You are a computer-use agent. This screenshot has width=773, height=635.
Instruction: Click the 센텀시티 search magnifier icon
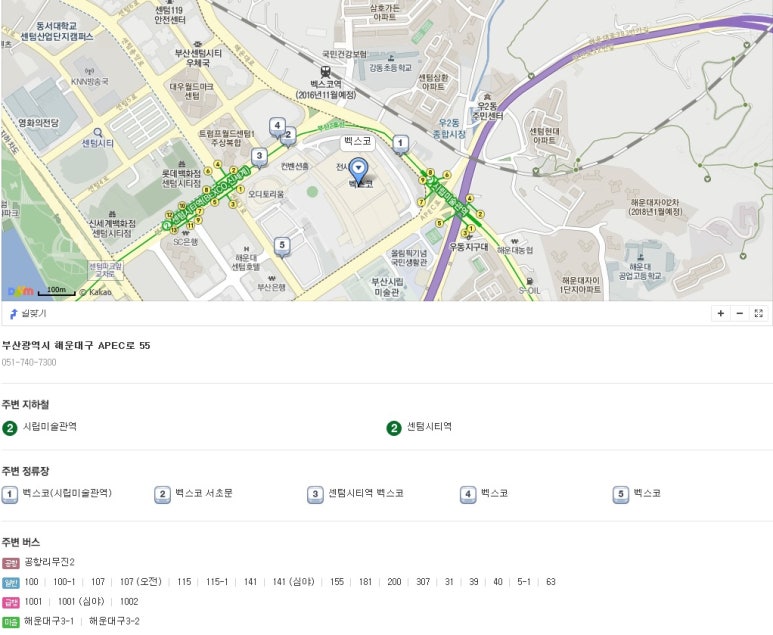[98, 133]
